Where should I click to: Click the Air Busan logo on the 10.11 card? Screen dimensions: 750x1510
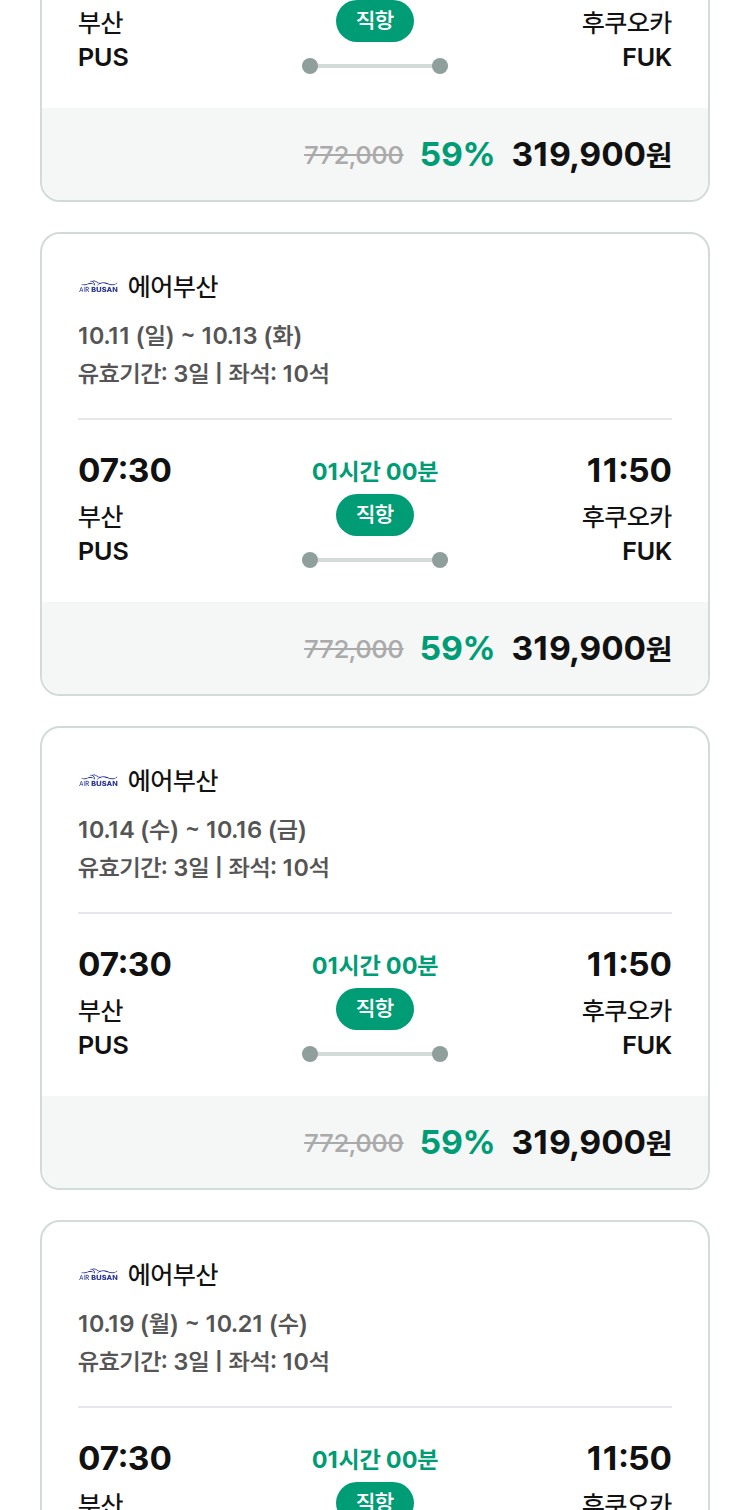point(98,288)
